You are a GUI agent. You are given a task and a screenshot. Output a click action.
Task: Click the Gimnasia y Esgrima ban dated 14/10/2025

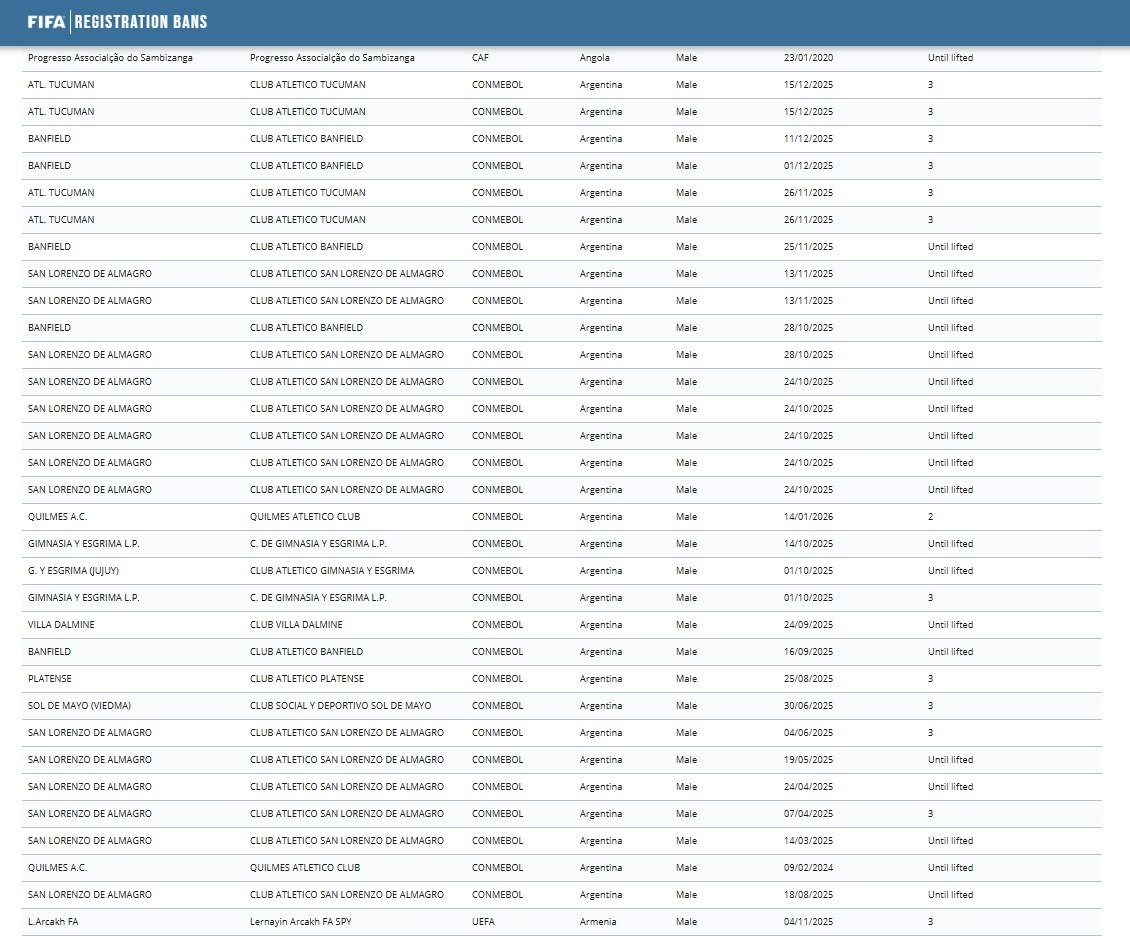click(x=808, y=544)
